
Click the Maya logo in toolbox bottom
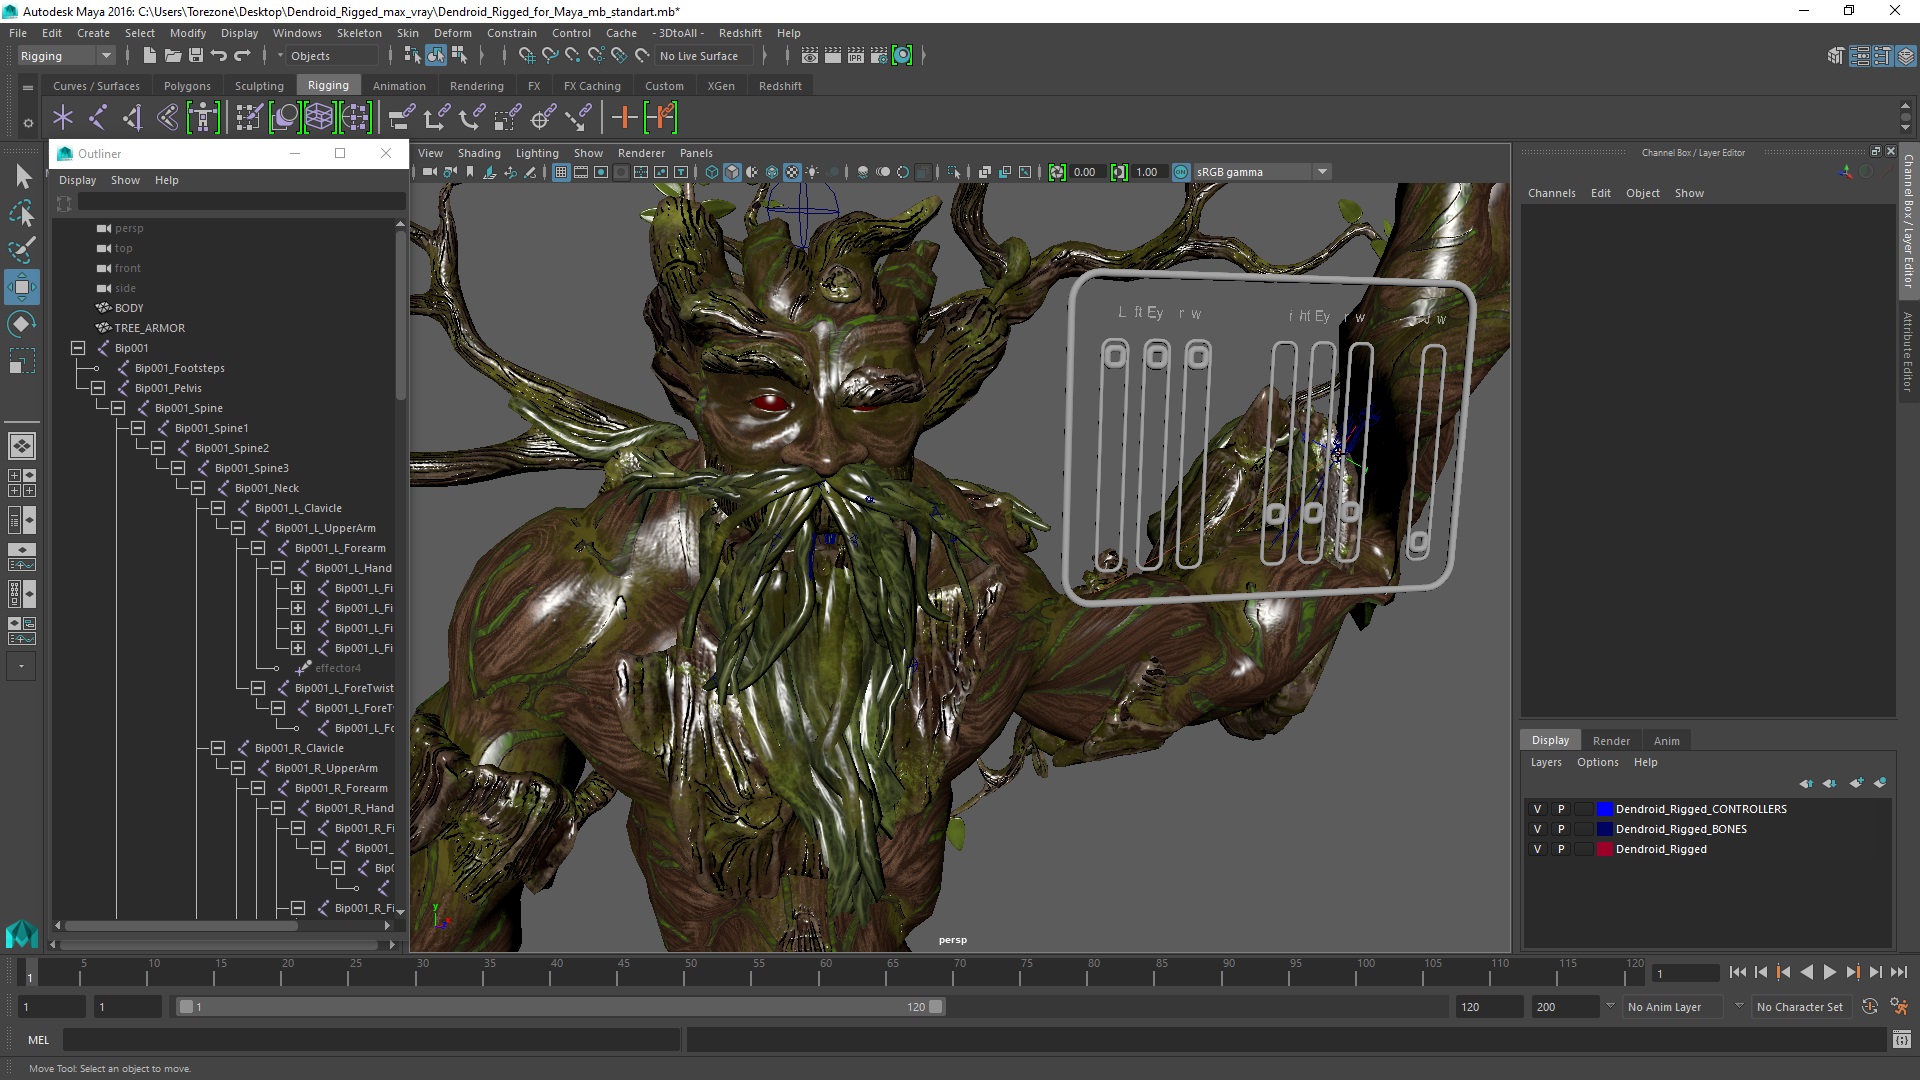(22, 933)
